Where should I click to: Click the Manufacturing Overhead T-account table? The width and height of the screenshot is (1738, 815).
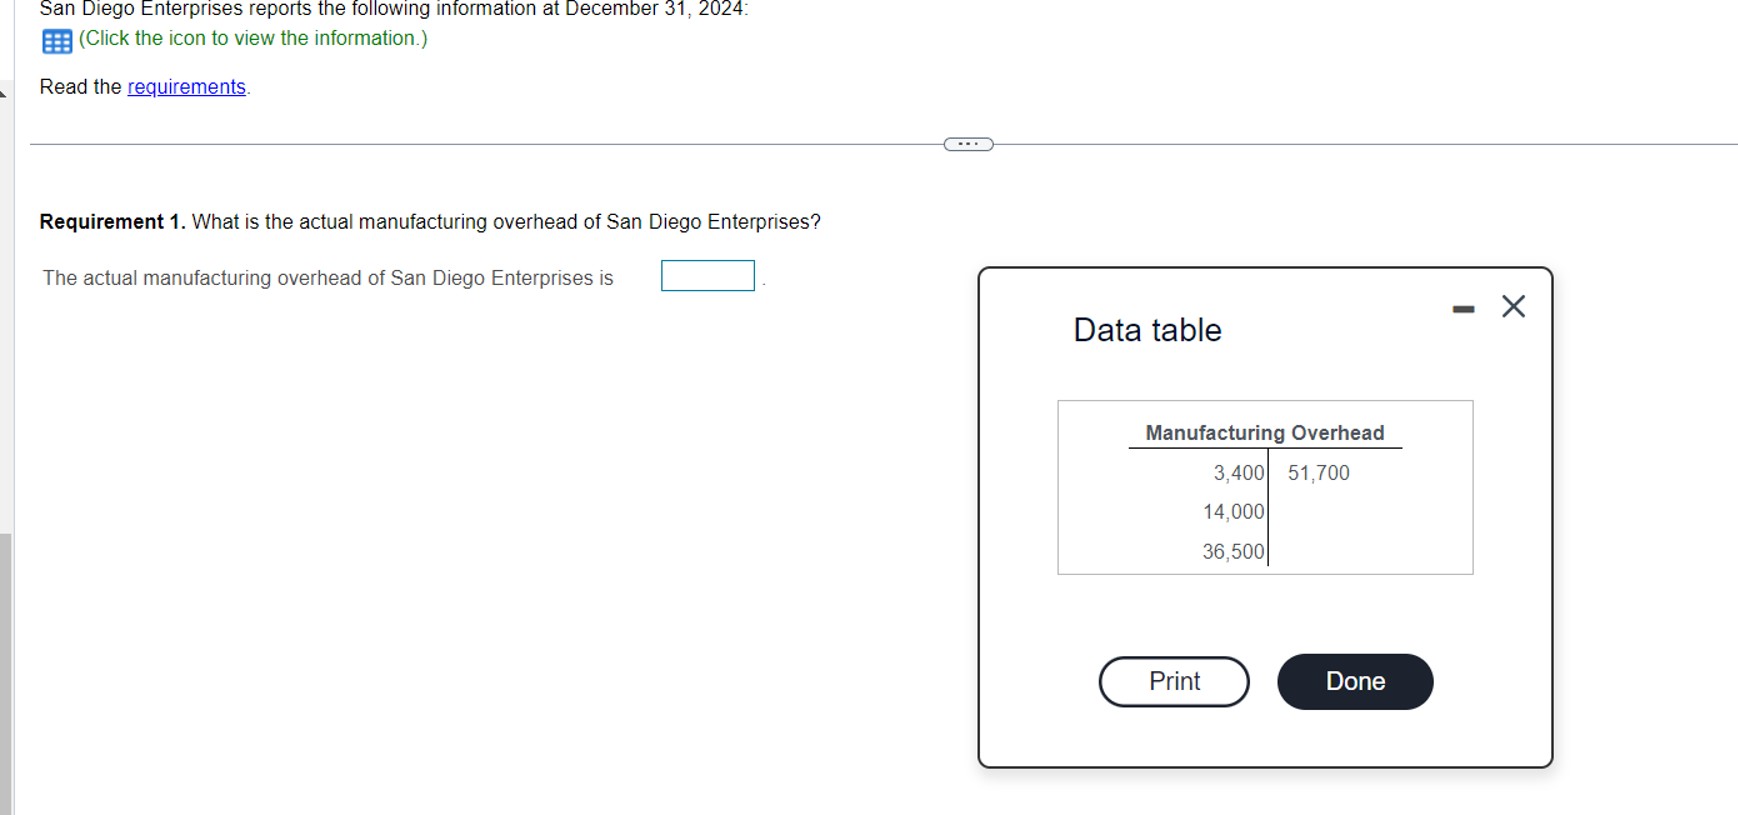click(1264, 487)
